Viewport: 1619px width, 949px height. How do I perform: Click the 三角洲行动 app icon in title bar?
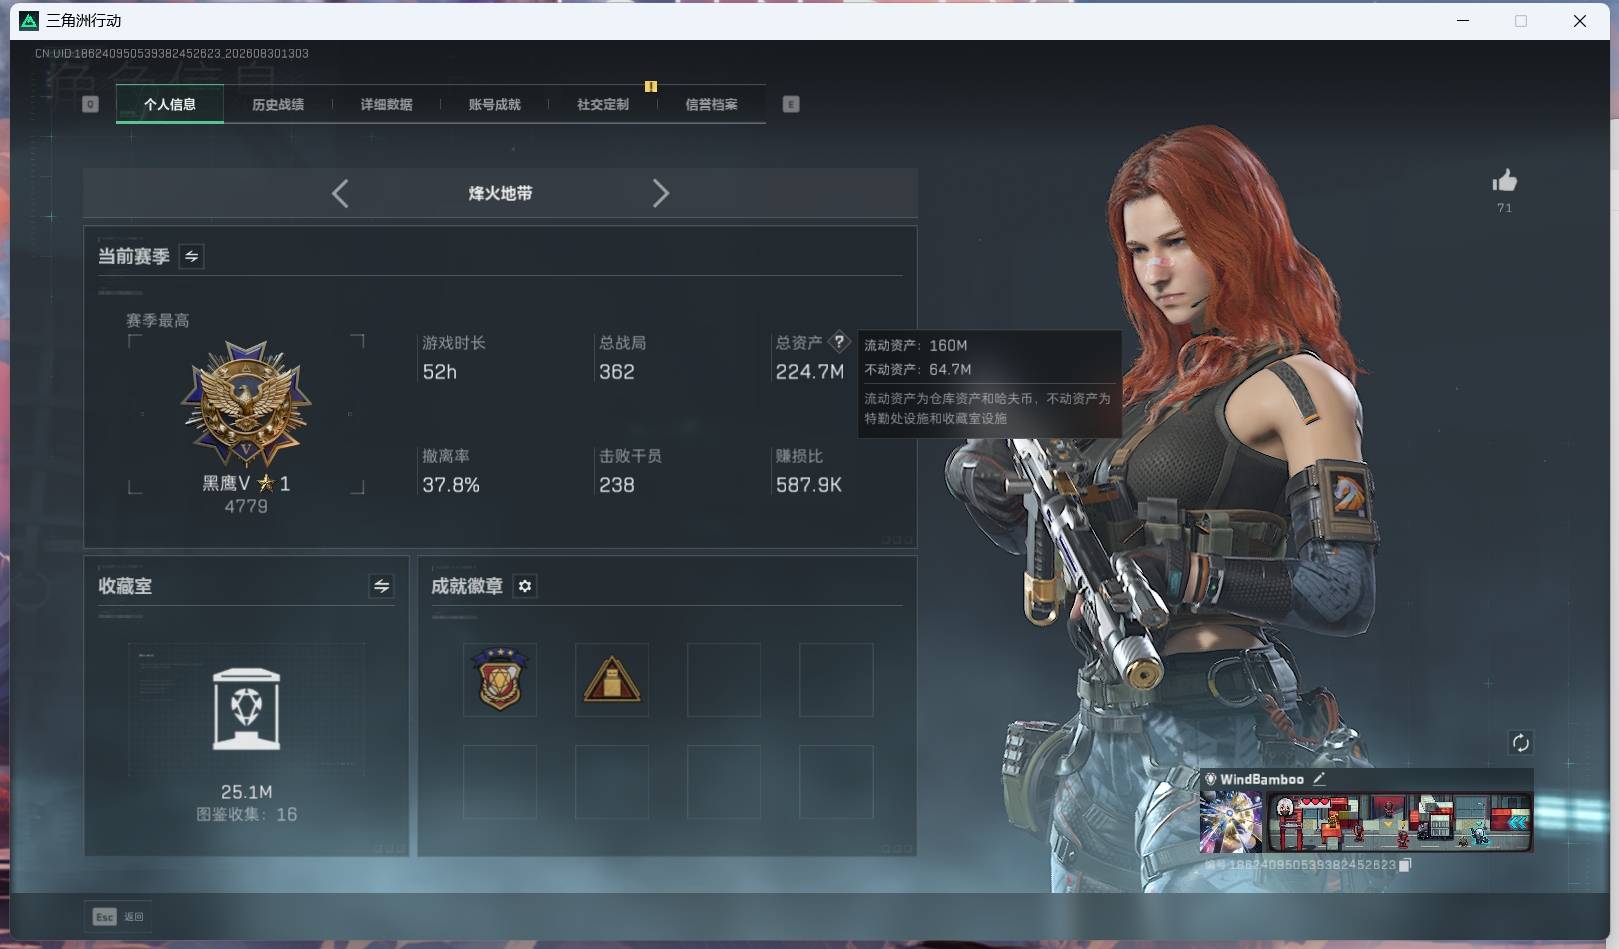coord(29,20)
